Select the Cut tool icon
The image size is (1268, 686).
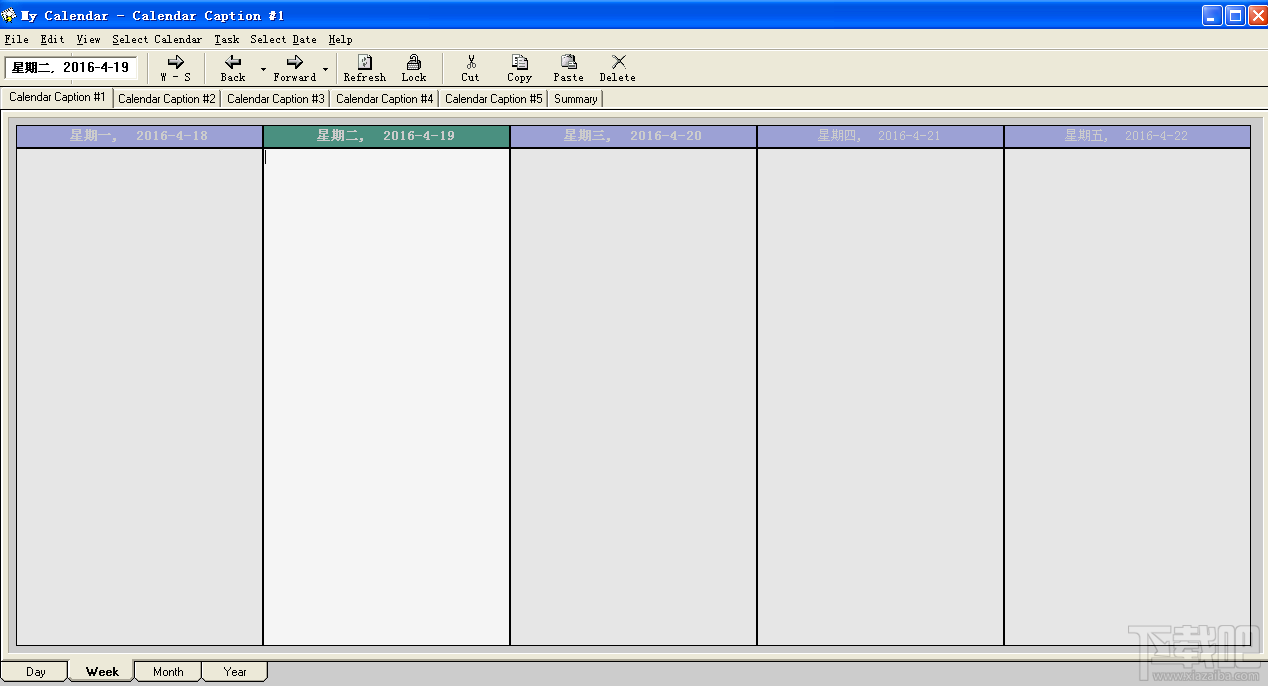[x=470, y=68]
